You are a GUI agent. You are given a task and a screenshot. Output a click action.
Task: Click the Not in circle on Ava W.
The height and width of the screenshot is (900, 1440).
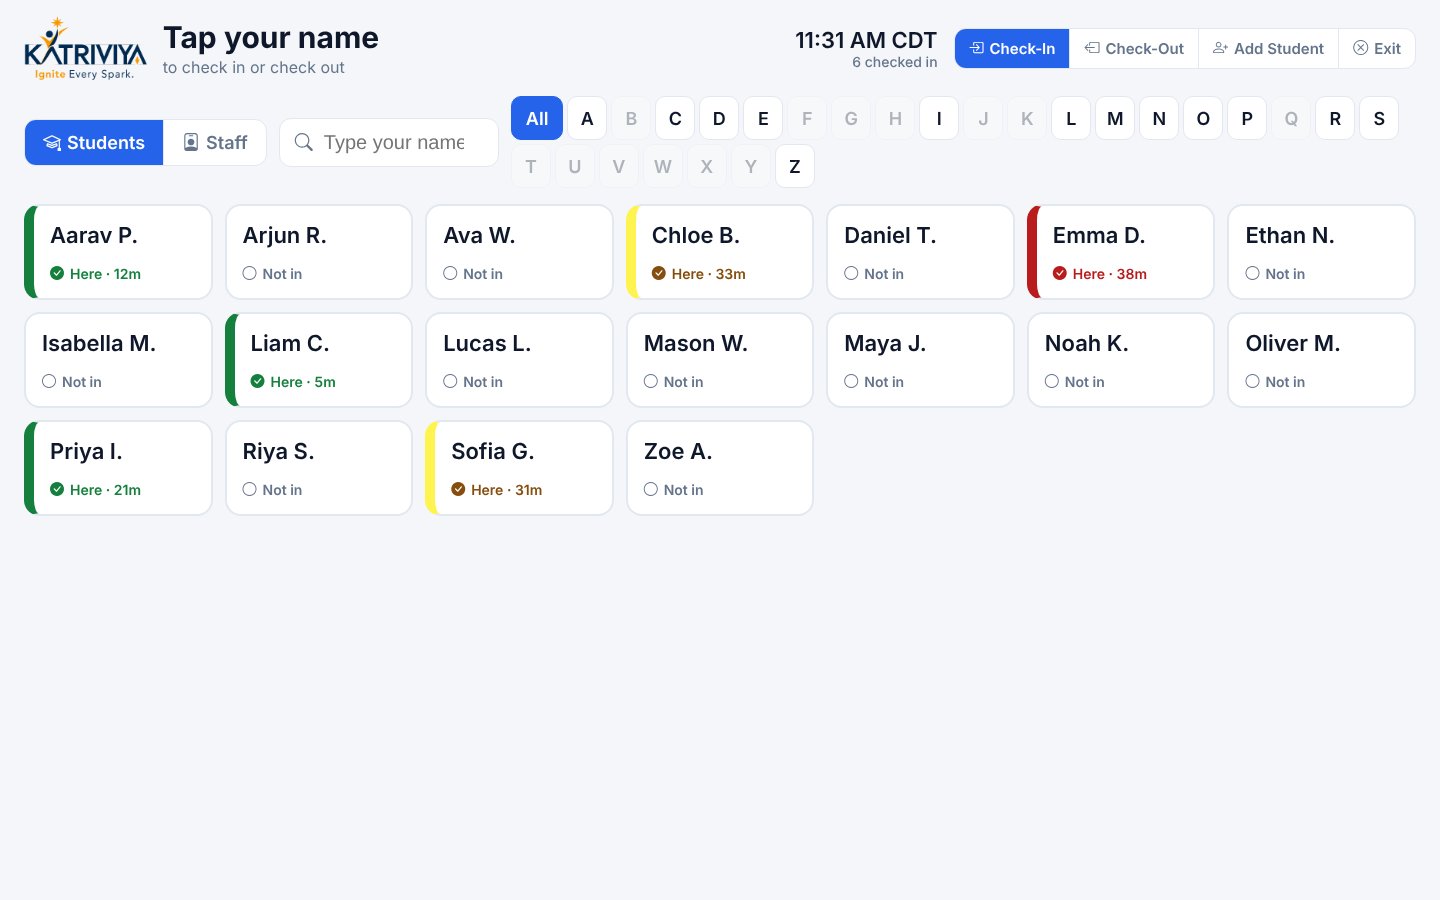click(x=450, y=273)
